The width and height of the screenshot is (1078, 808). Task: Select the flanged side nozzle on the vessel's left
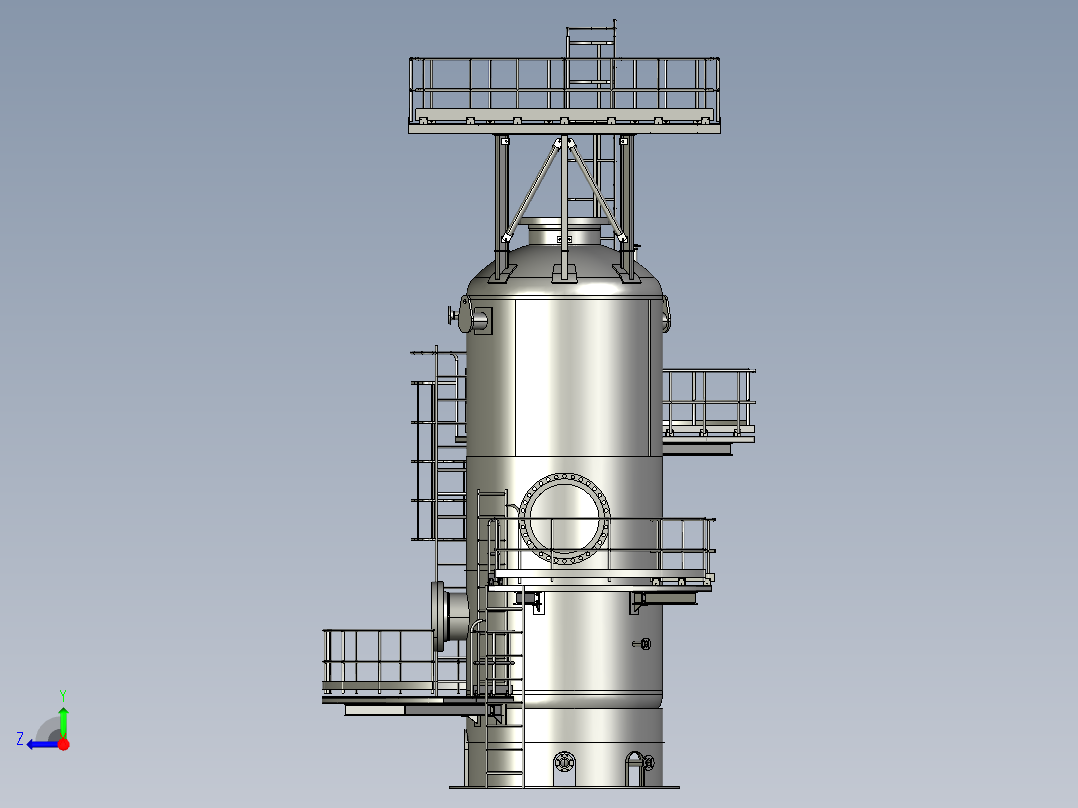[449, 616]
